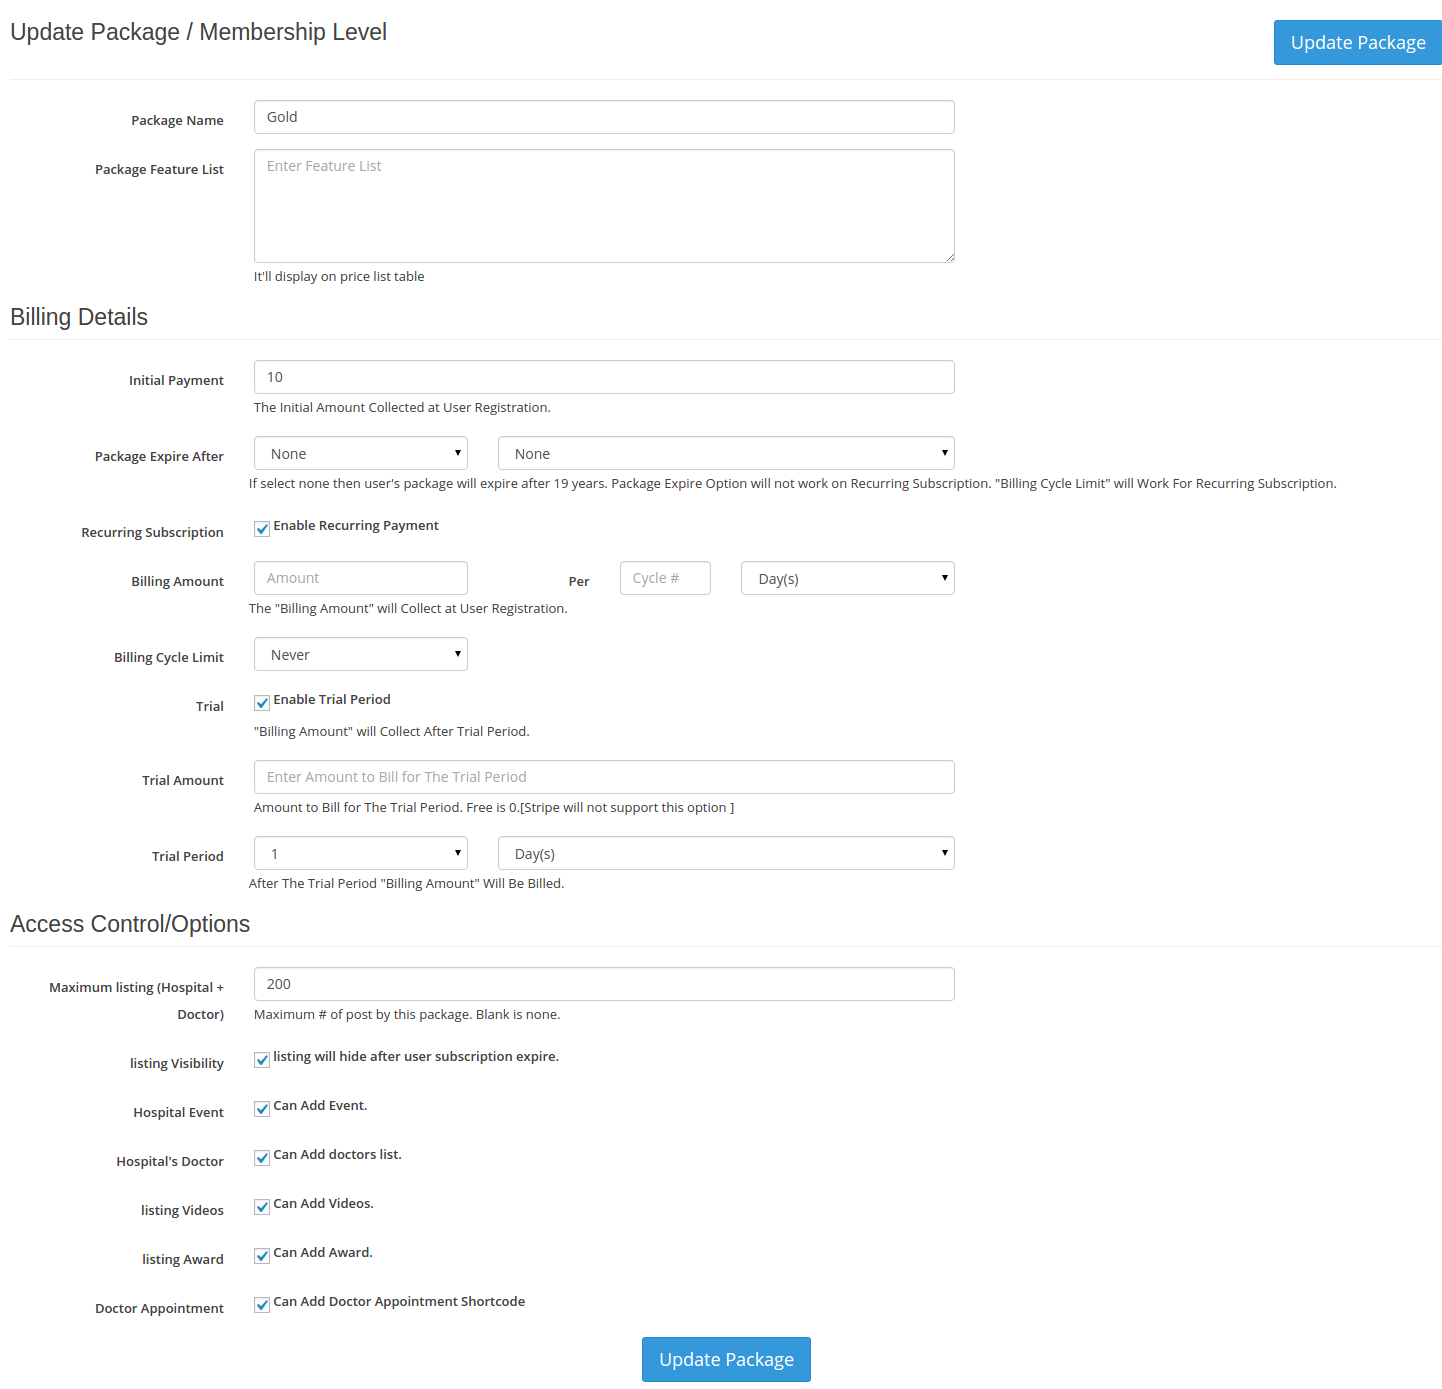
Task: Click the top Update Package button
Action: [x=1357, y=43]
